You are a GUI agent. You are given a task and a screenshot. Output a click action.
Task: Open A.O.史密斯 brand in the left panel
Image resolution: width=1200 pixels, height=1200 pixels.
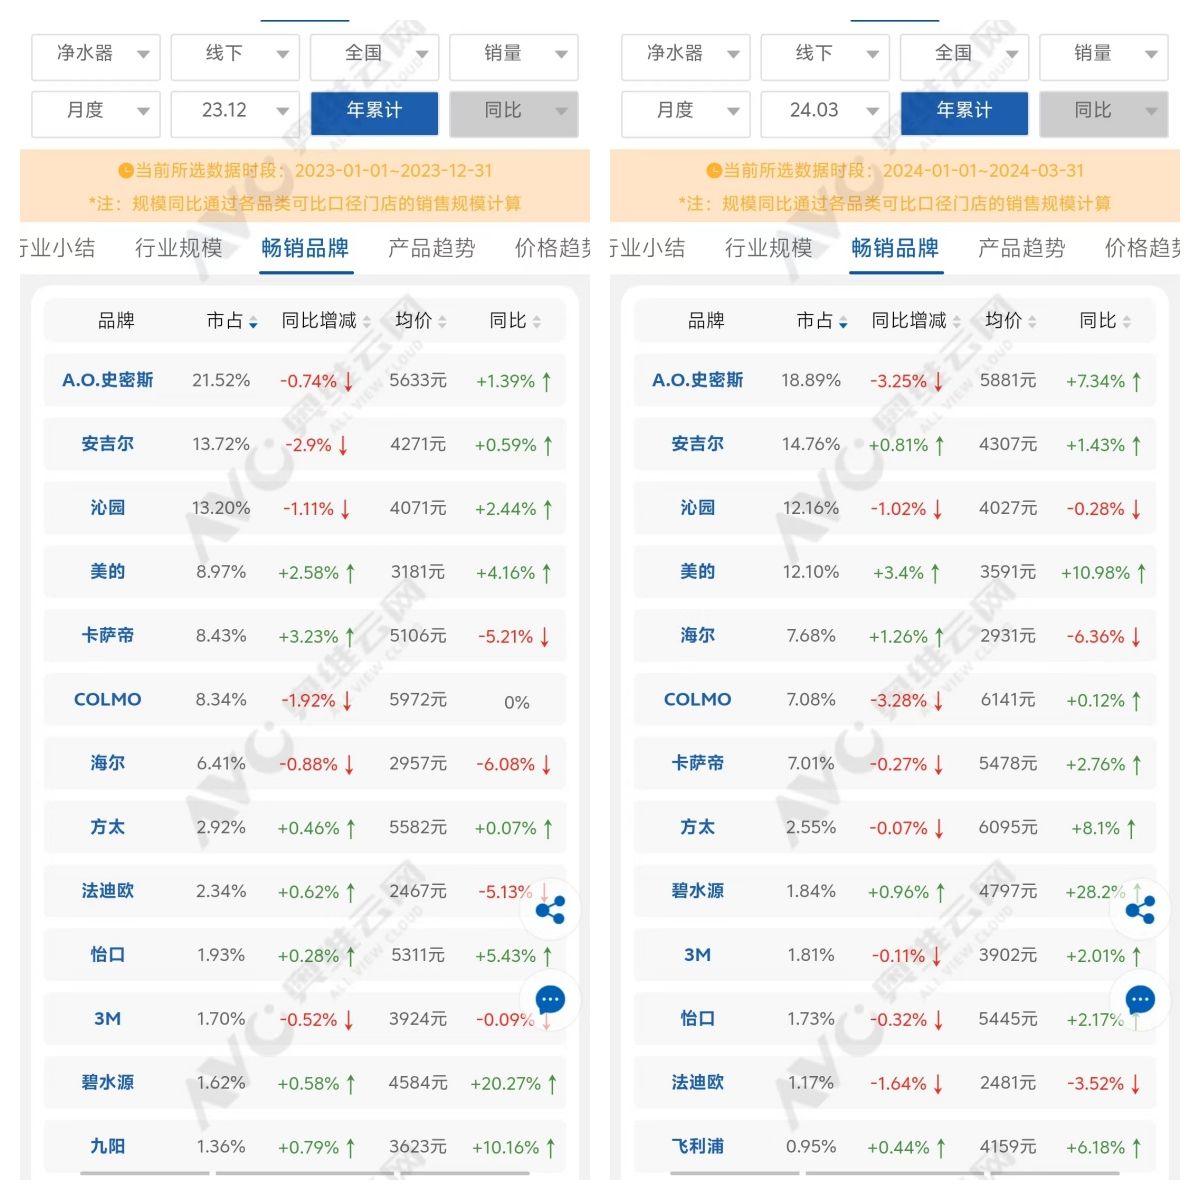click(108, 380)
